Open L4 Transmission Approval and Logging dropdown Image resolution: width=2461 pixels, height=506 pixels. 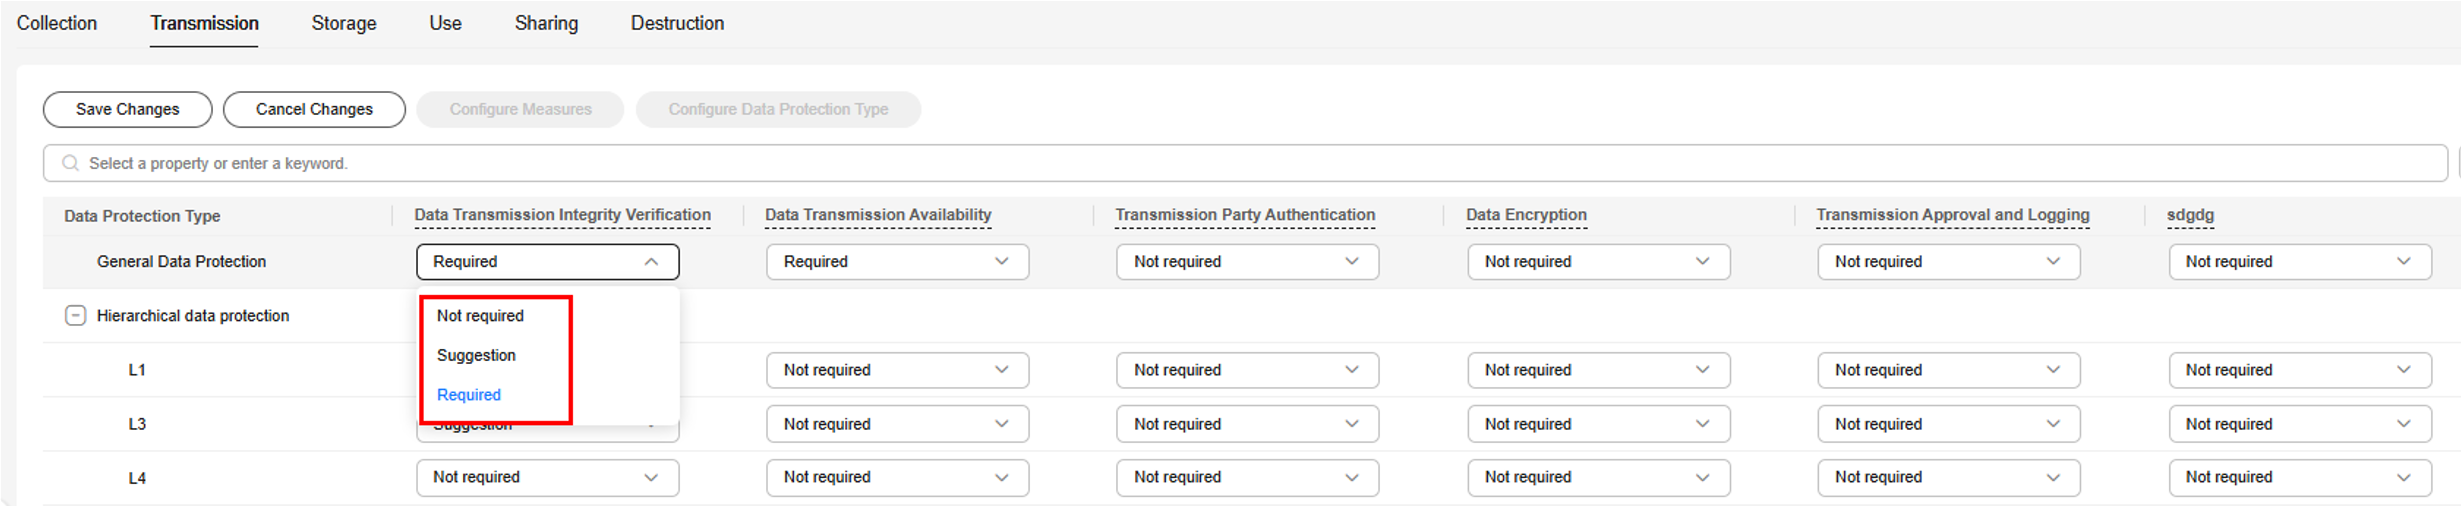pyautogui.click(x=1948, y=478)
